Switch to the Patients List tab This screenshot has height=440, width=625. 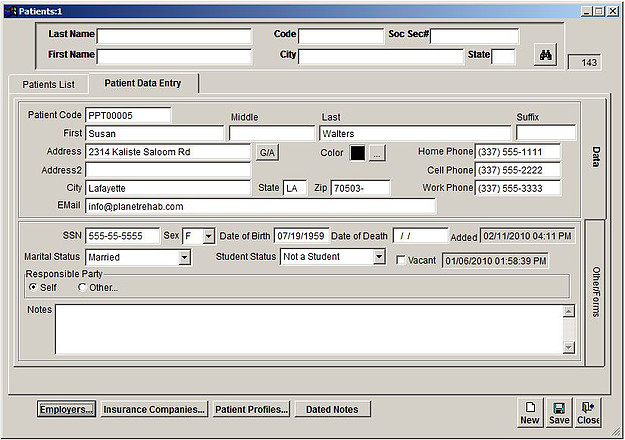click(x=48, y=84)
